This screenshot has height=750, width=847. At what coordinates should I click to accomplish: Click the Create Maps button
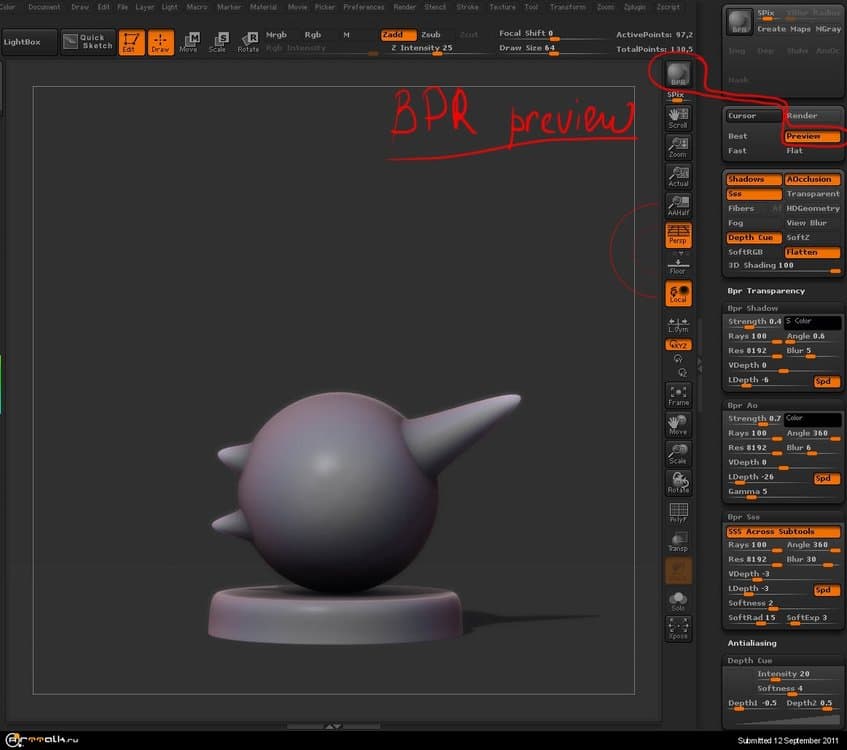783,29
